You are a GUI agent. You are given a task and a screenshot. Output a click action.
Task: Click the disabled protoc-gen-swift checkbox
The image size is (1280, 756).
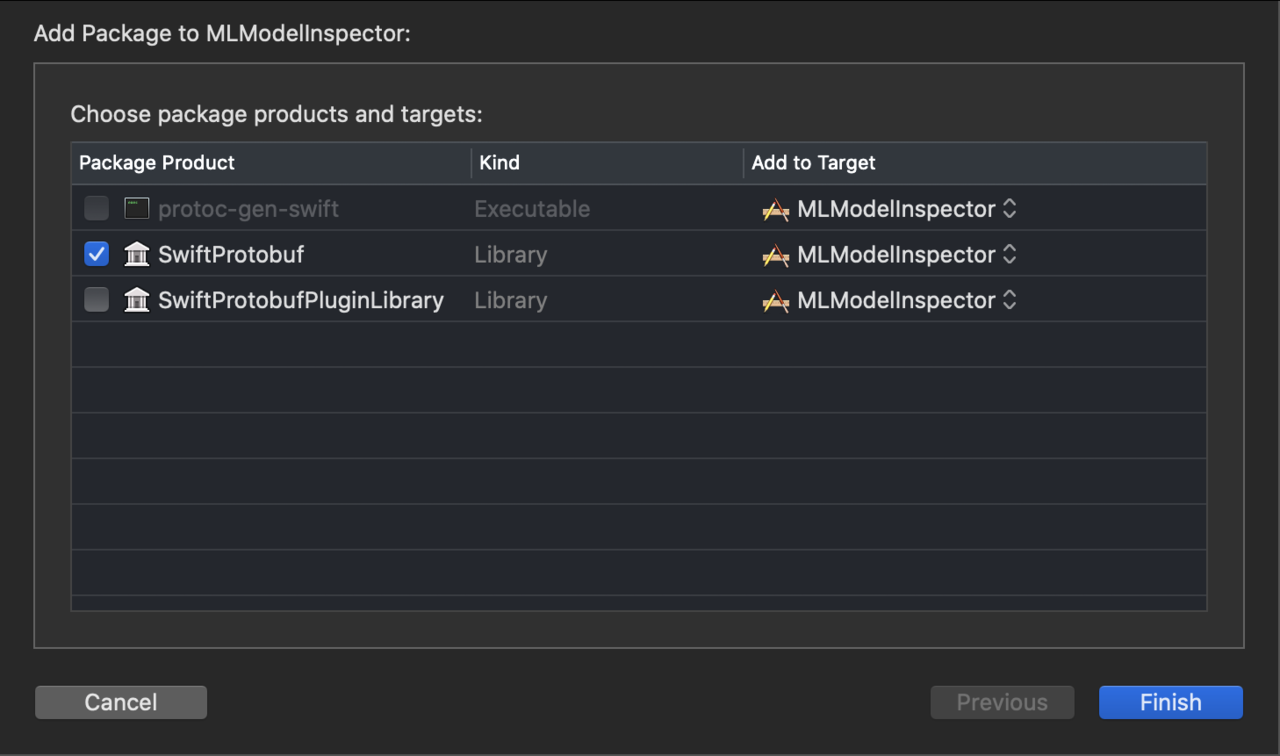(x=96, y=208)
